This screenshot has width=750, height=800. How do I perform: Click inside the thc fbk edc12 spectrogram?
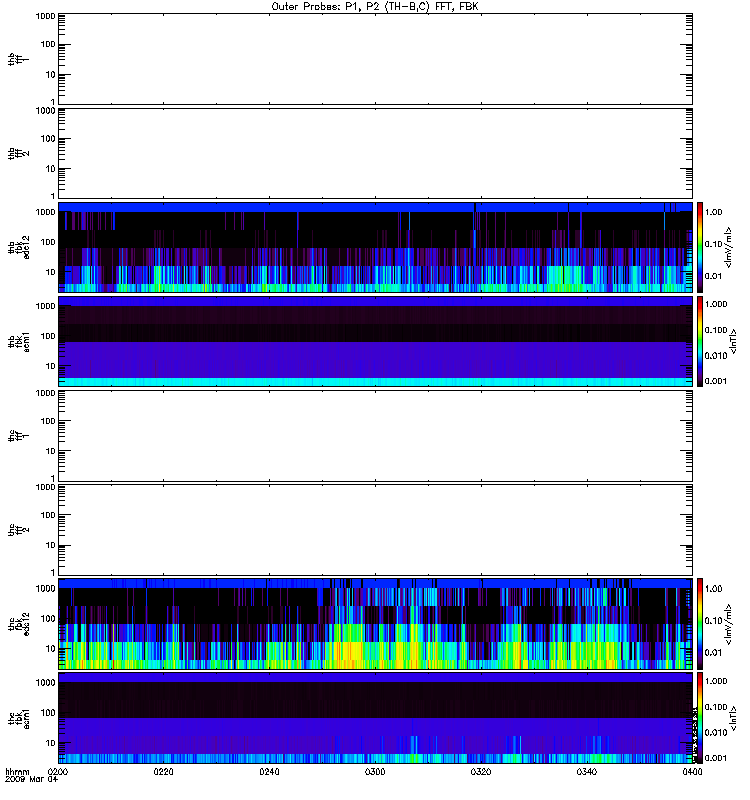coord(375,624)
